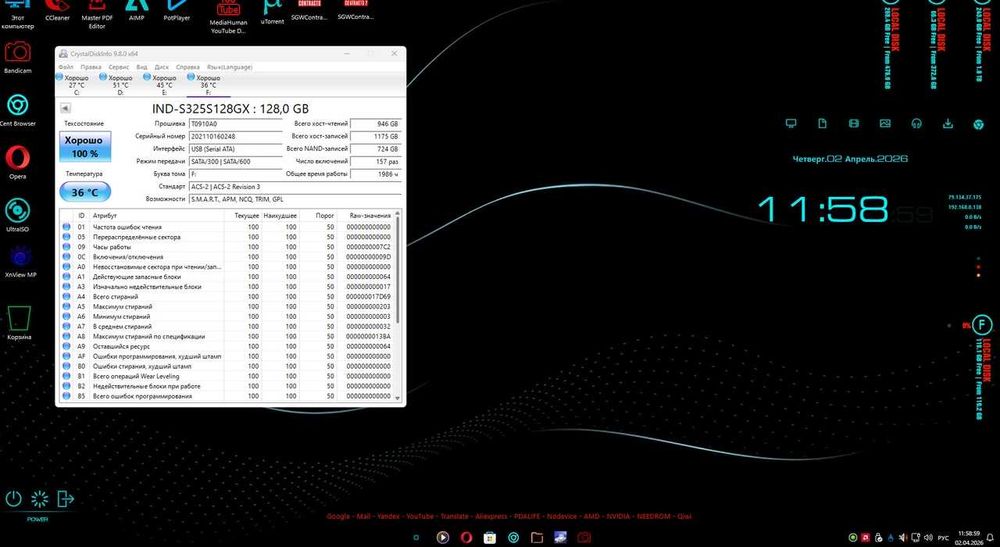Click the SMART table vertical scrollbar
Viewport: 1000px width, 547px height.
(398, 268)
